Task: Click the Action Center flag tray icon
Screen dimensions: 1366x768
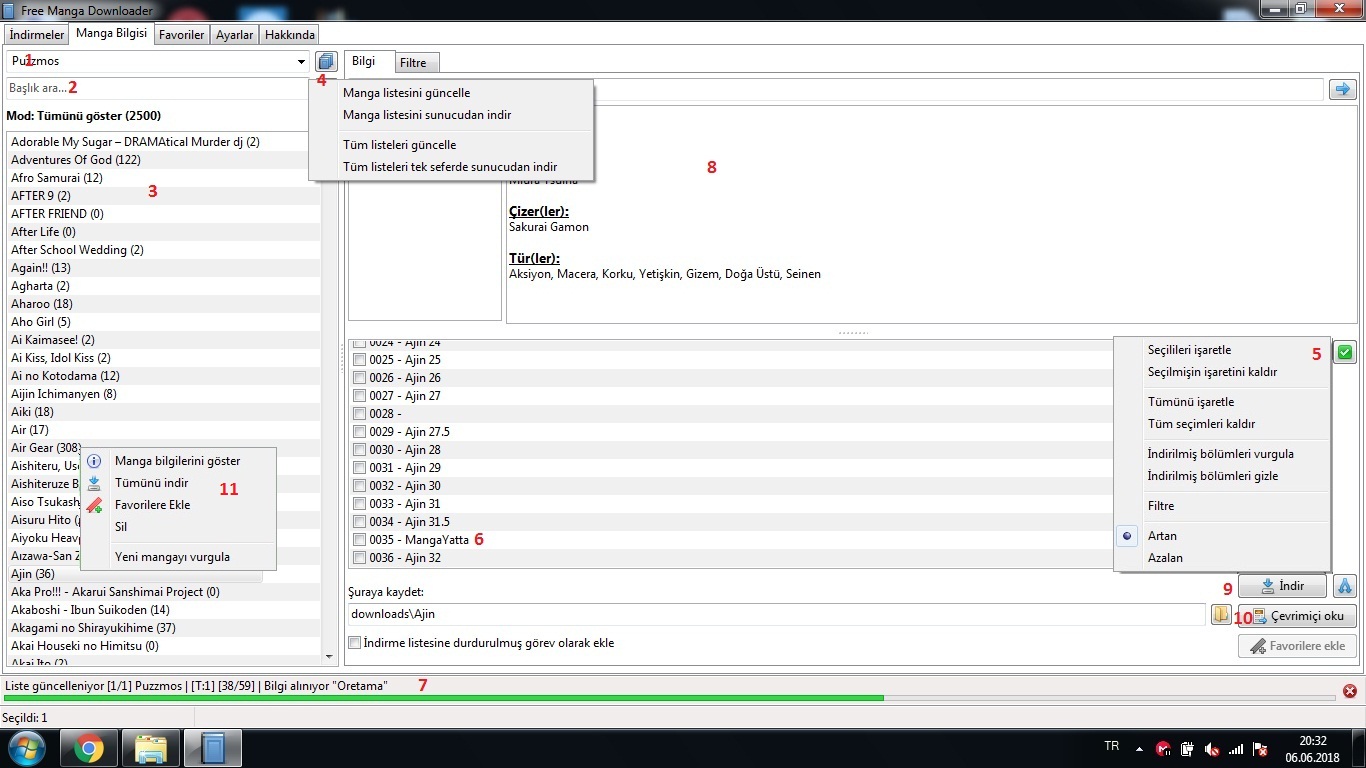Action: click(x=1260, y=748)
